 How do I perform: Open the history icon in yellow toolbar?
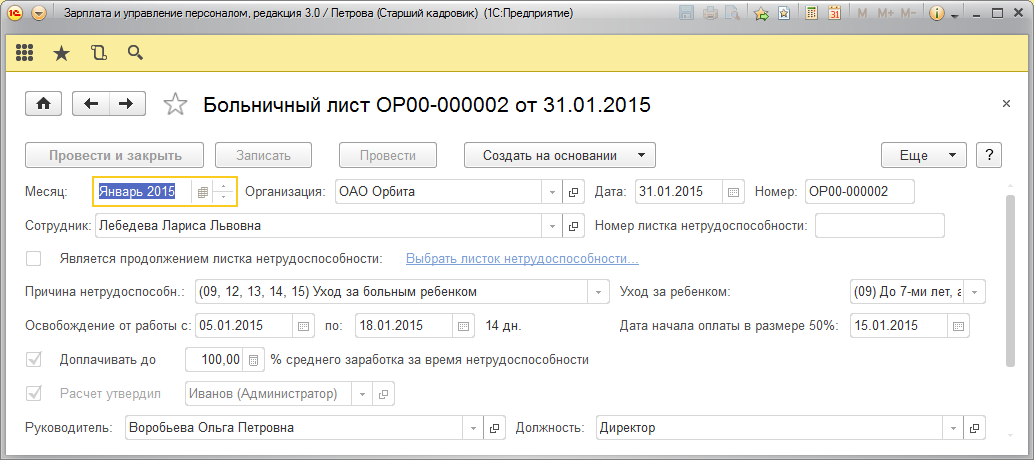click(x=98, y=53)
